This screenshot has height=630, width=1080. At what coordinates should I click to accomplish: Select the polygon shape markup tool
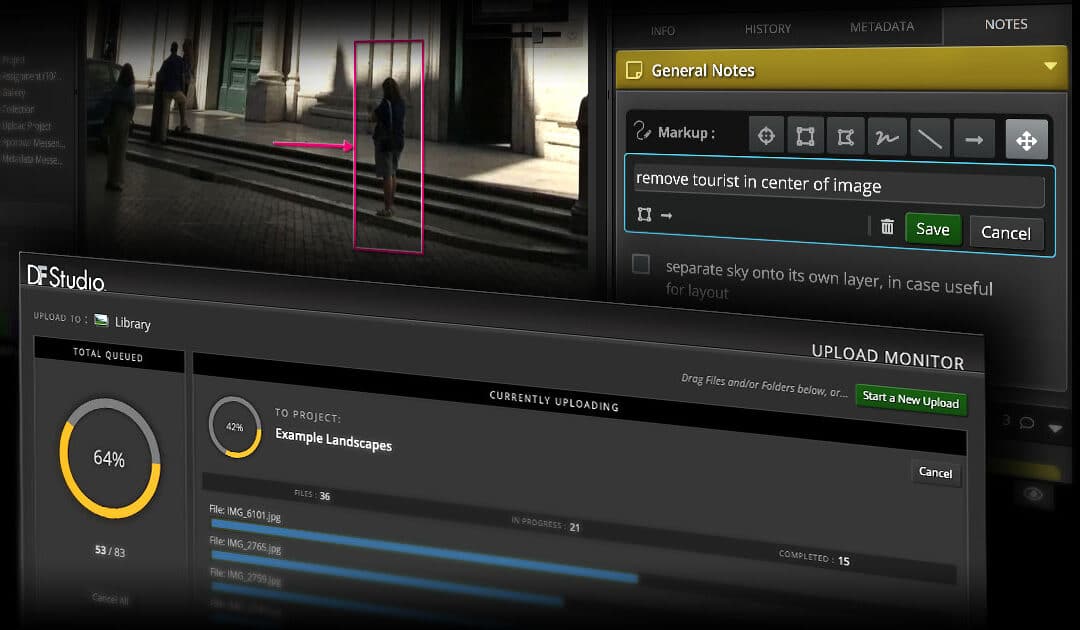pos(846,137)
